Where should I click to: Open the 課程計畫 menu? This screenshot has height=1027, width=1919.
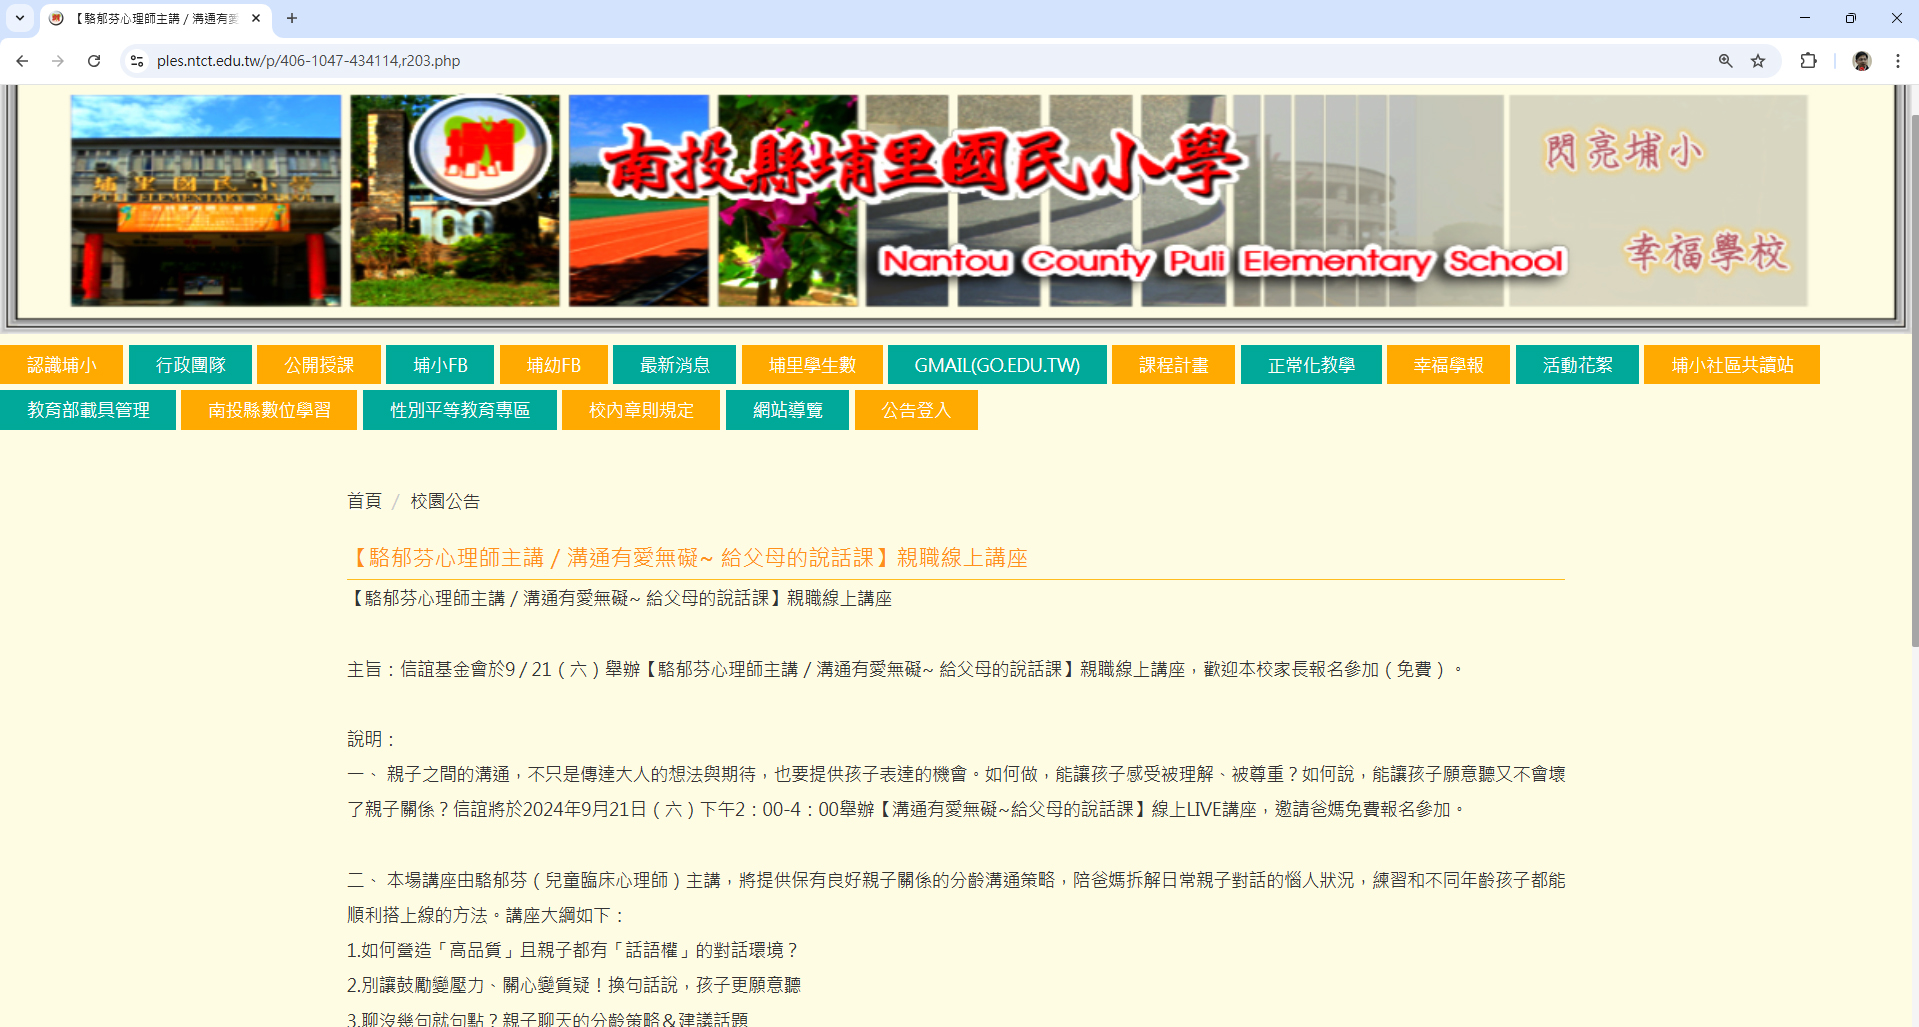point(1173,365)
